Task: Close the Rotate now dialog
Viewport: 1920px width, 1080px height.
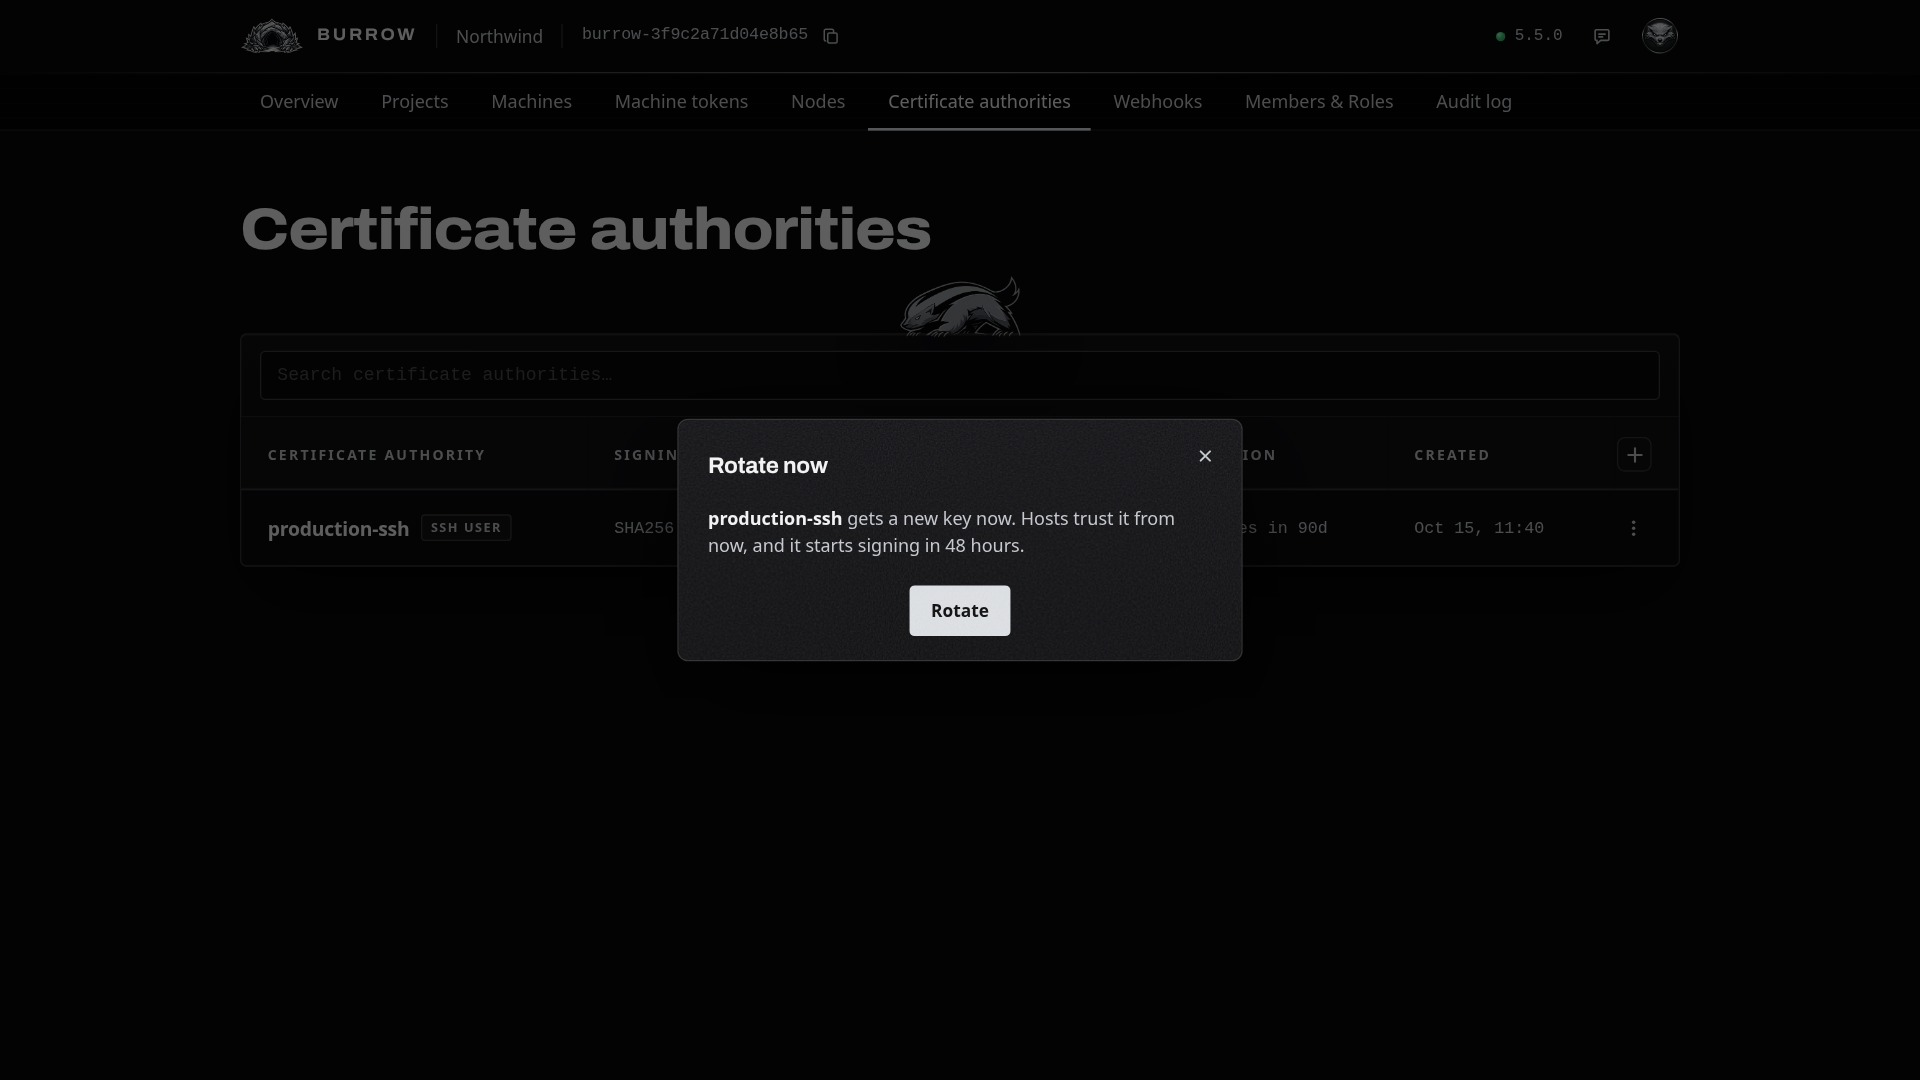Action: pyautogui.click(x=1205, y=456)
